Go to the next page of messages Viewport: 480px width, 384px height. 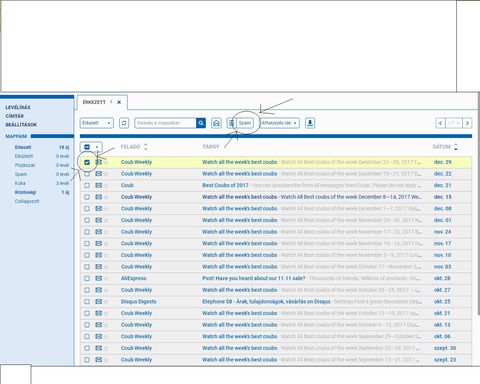click(x=467, y=123)
